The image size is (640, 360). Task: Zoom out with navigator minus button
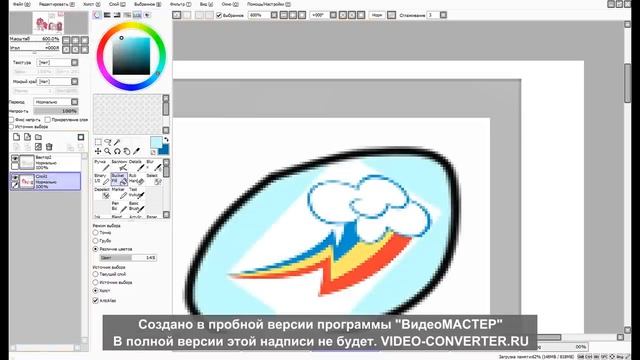(x=66, y=40)
